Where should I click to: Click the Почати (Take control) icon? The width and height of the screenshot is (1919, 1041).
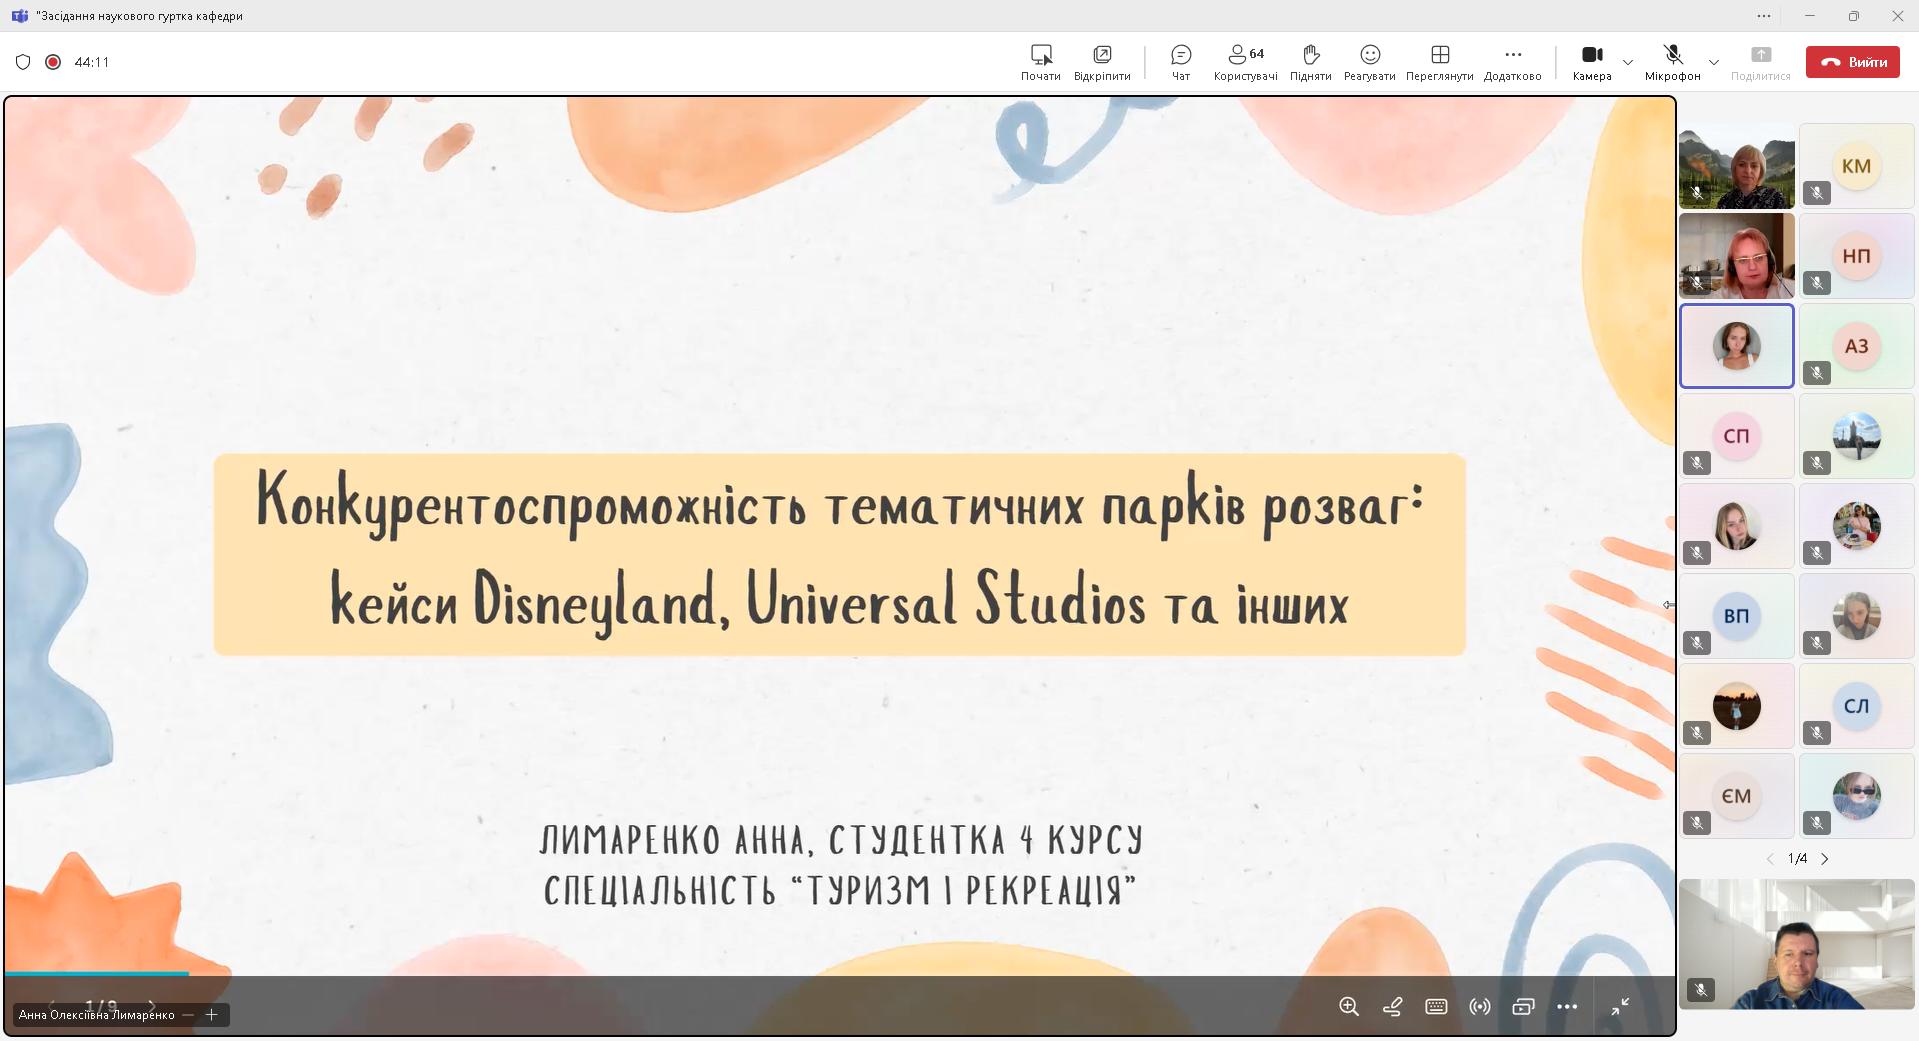coord(1041,61)
